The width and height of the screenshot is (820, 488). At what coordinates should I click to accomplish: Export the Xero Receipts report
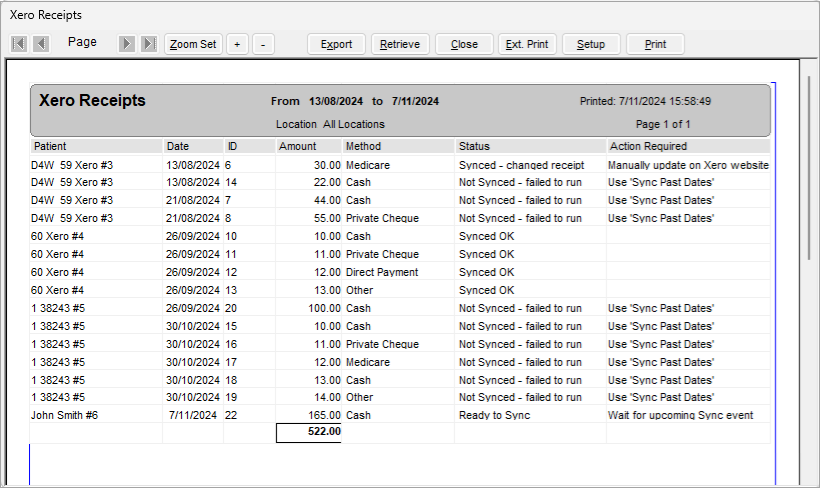(336, 44)
